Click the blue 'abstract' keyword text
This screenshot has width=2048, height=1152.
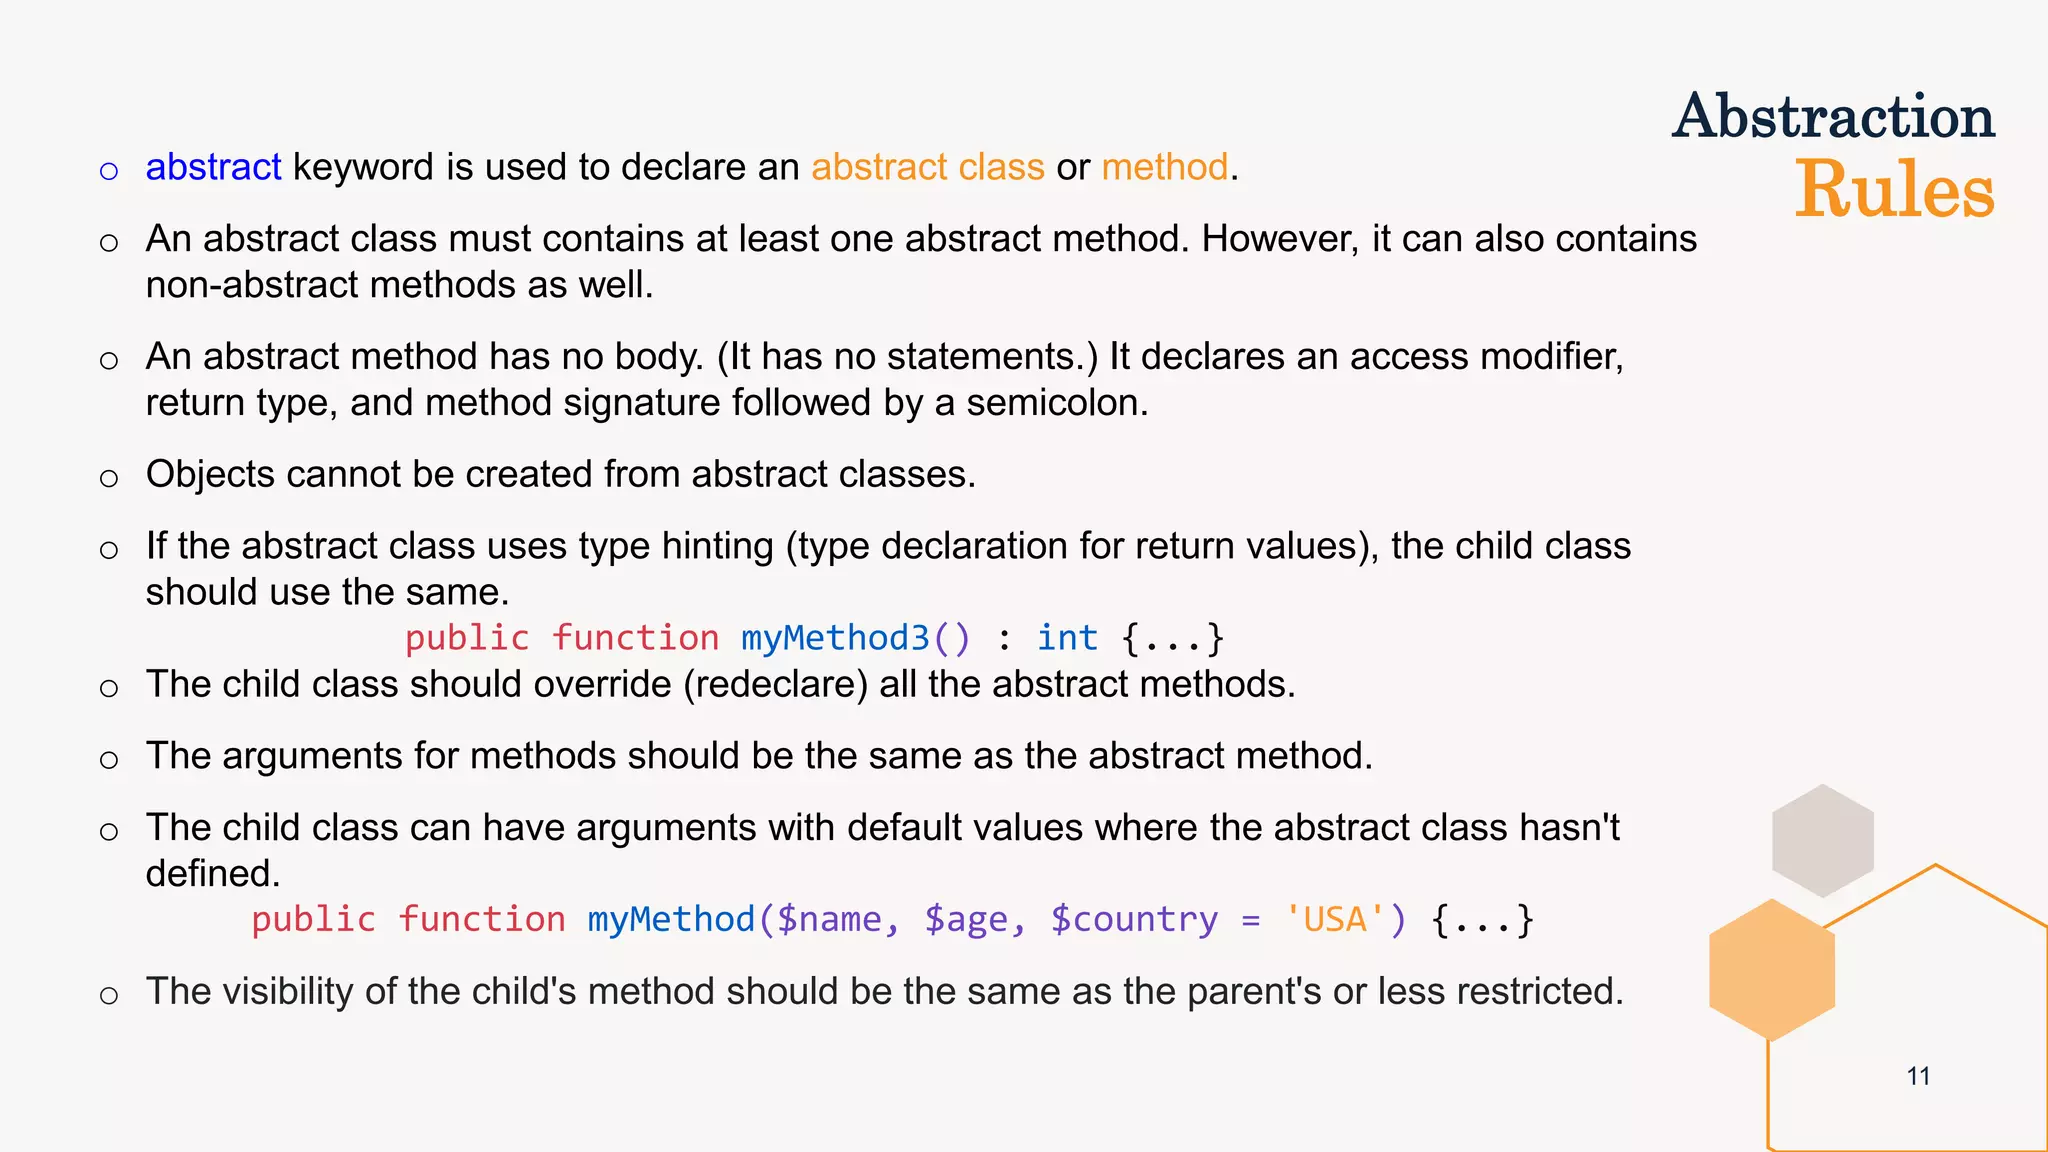213,167
